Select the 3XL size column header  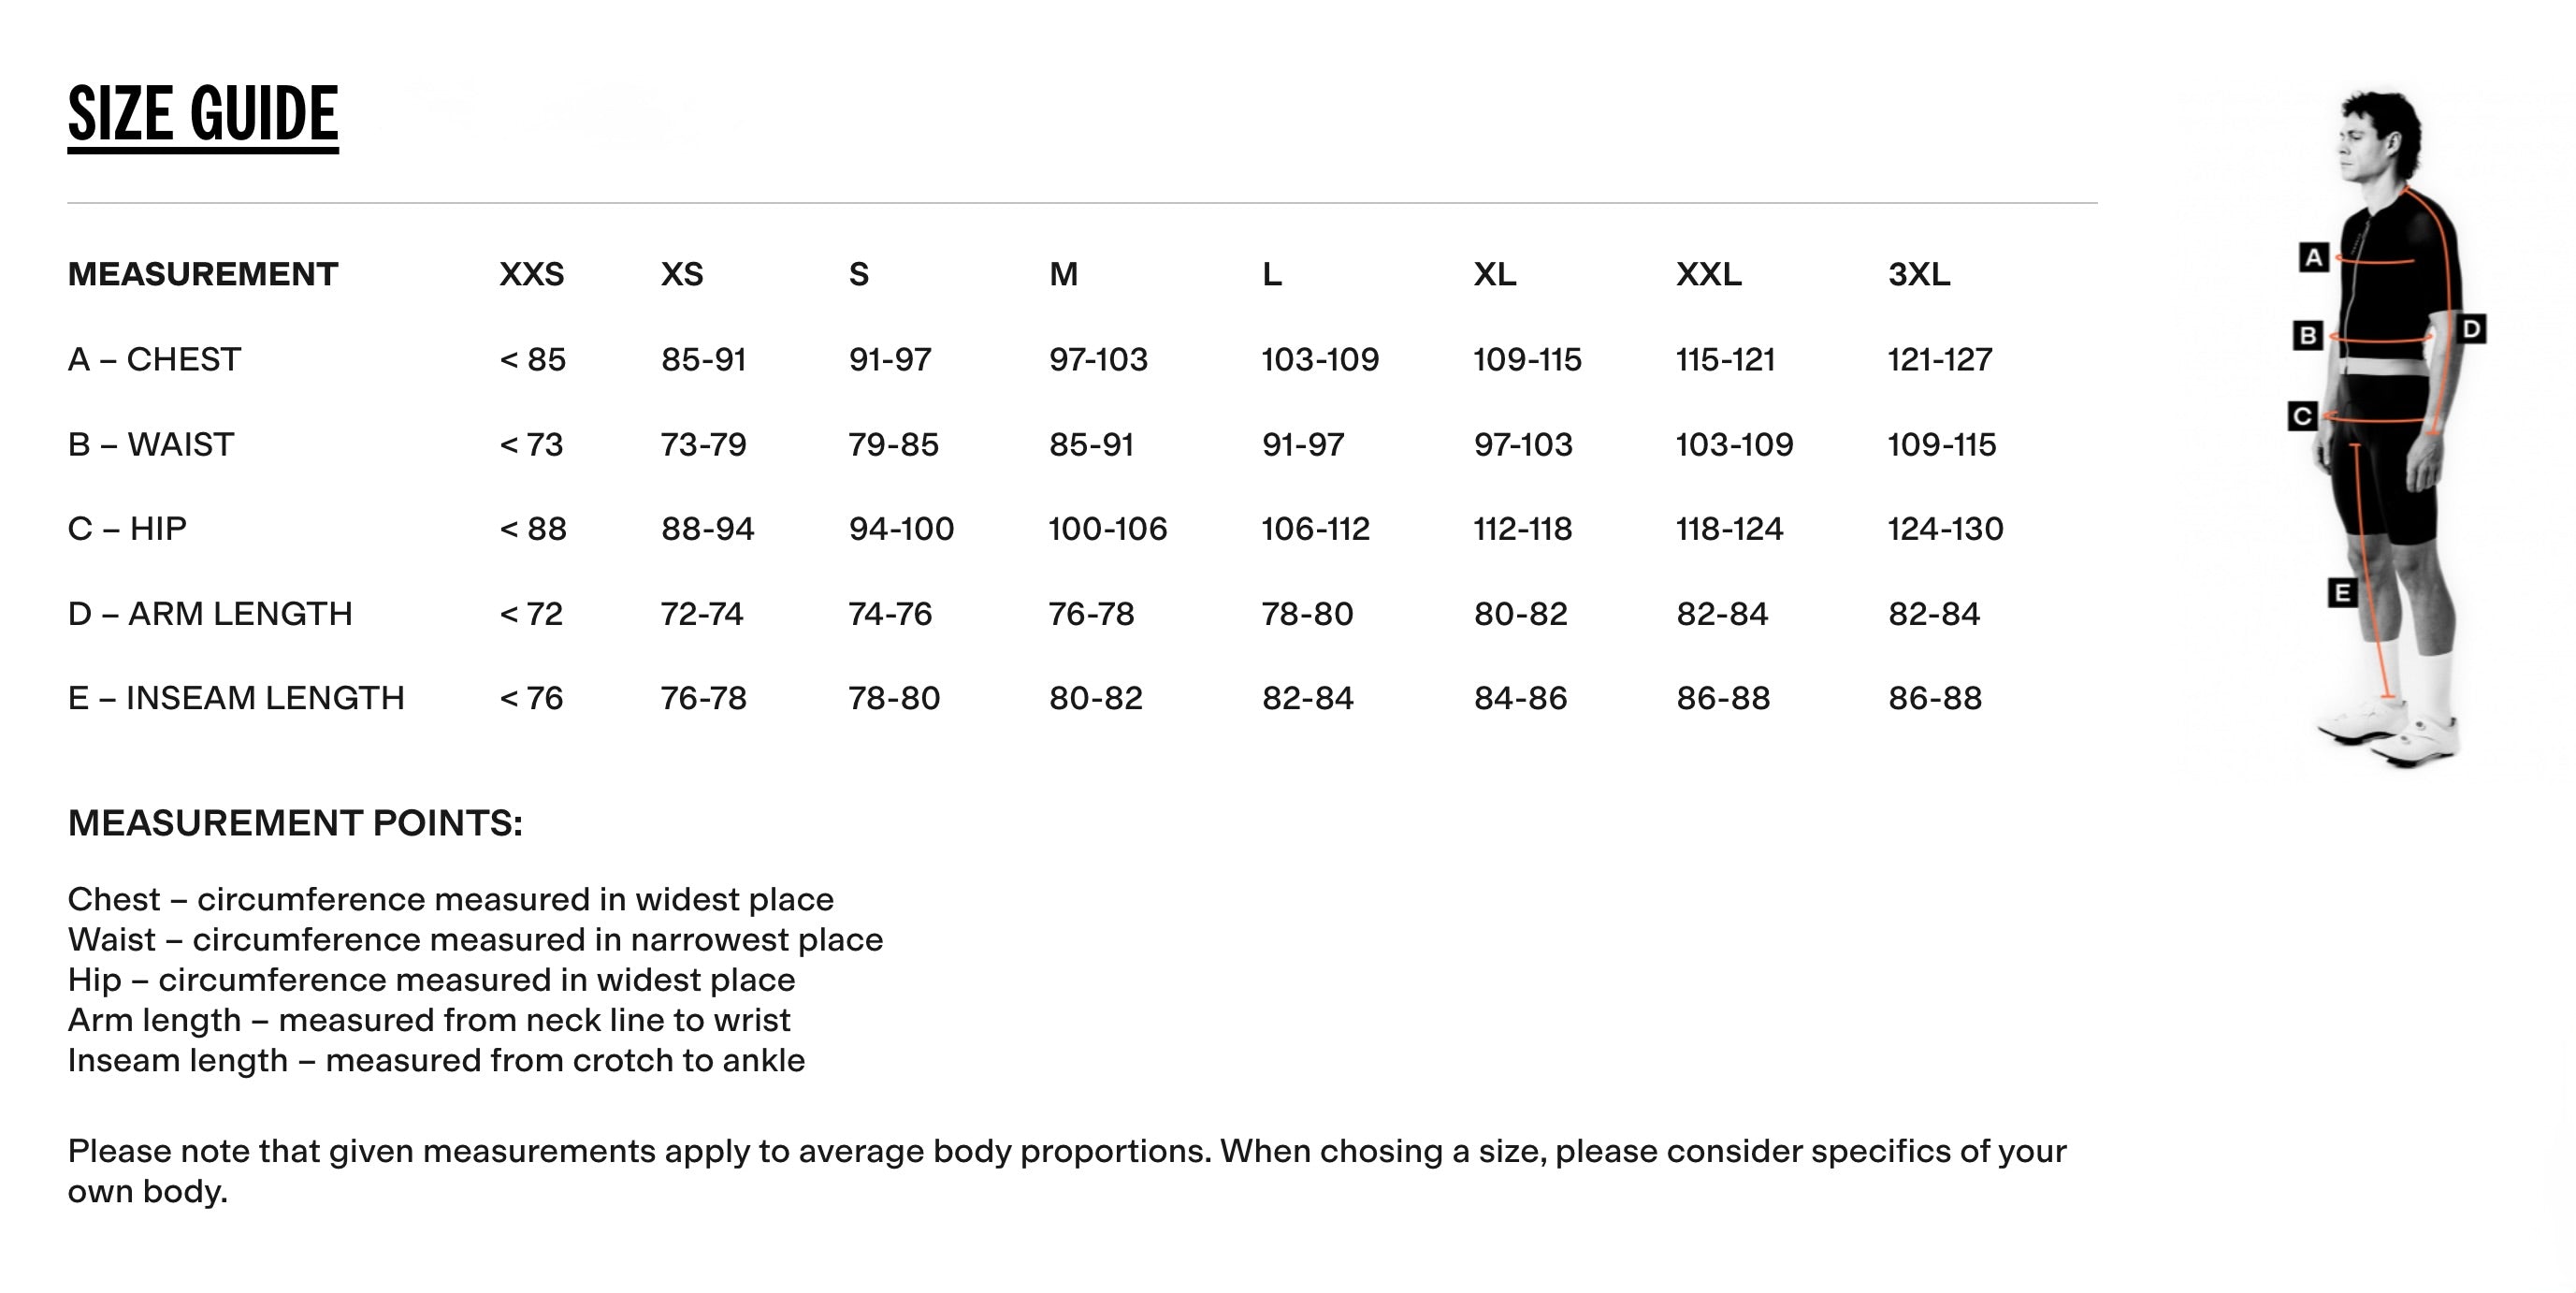click(x=1918, y=274)
